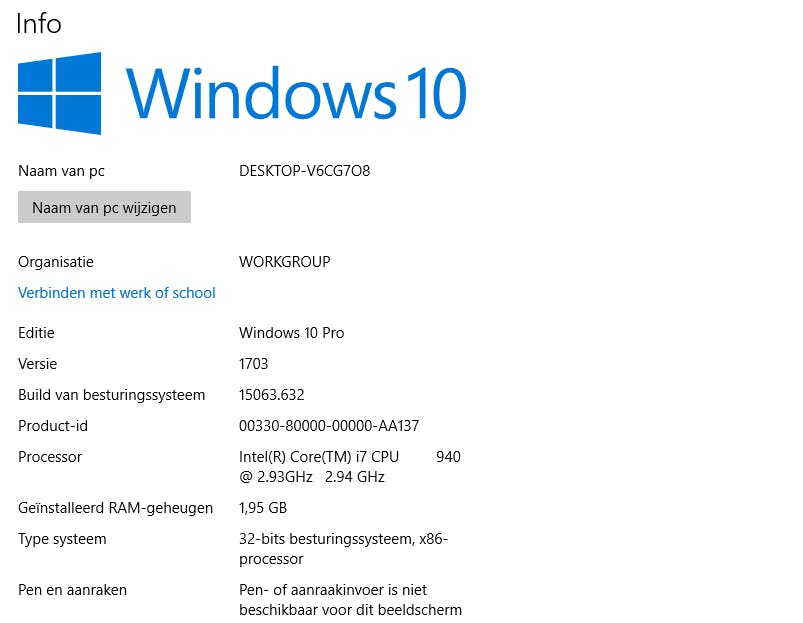Image resolution: width=803 pixels, height=623 pixels.
Task: Select the 'Info' page heading
Action: click(39, 24)
